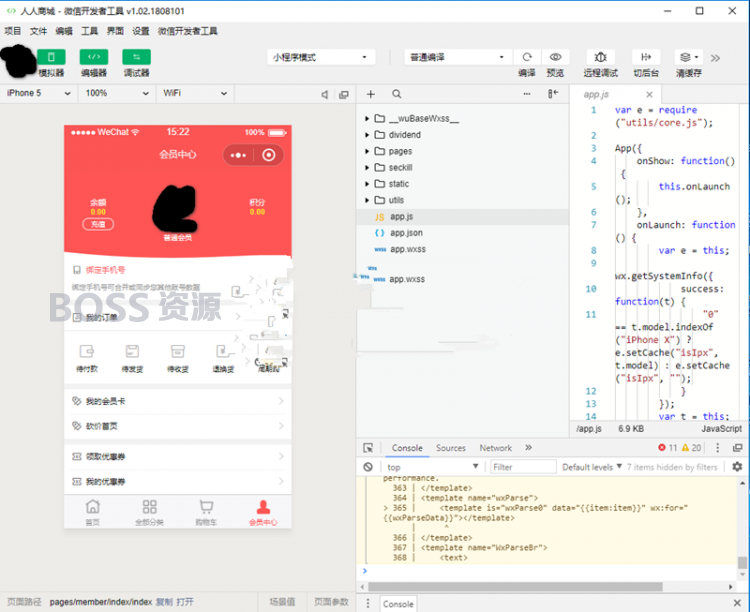Viewport: 750px width, 612px height.
Task: Show more devtools tabs chevron
Action: 528,448
